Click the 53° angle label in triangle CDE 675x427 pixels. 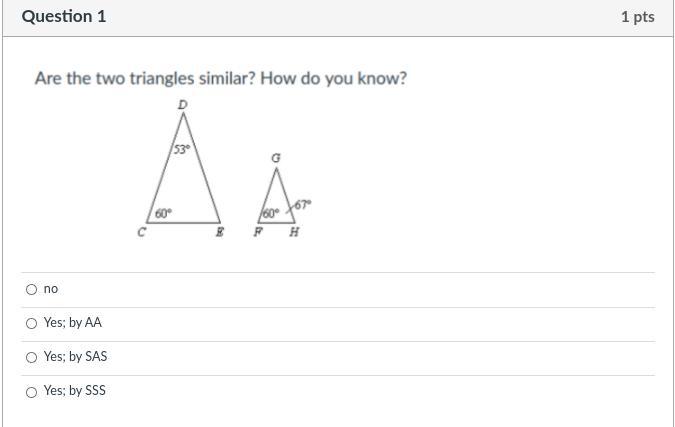pos(181,149)
